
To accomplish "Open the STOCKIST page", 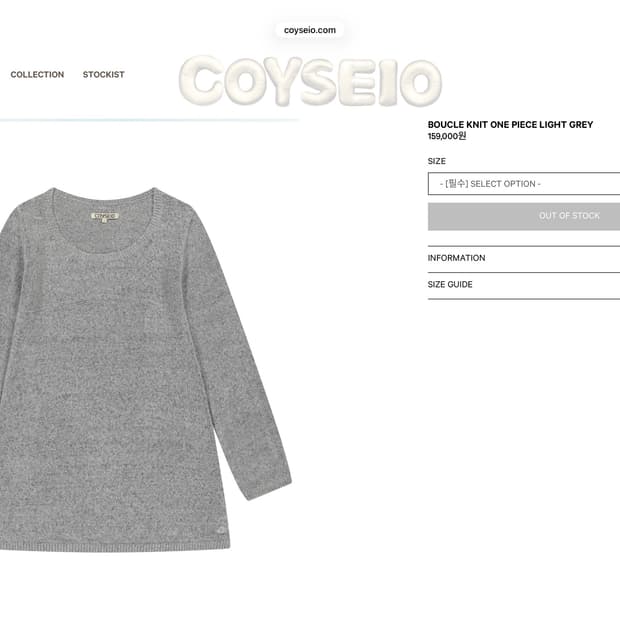I will [x=104, y=74].
